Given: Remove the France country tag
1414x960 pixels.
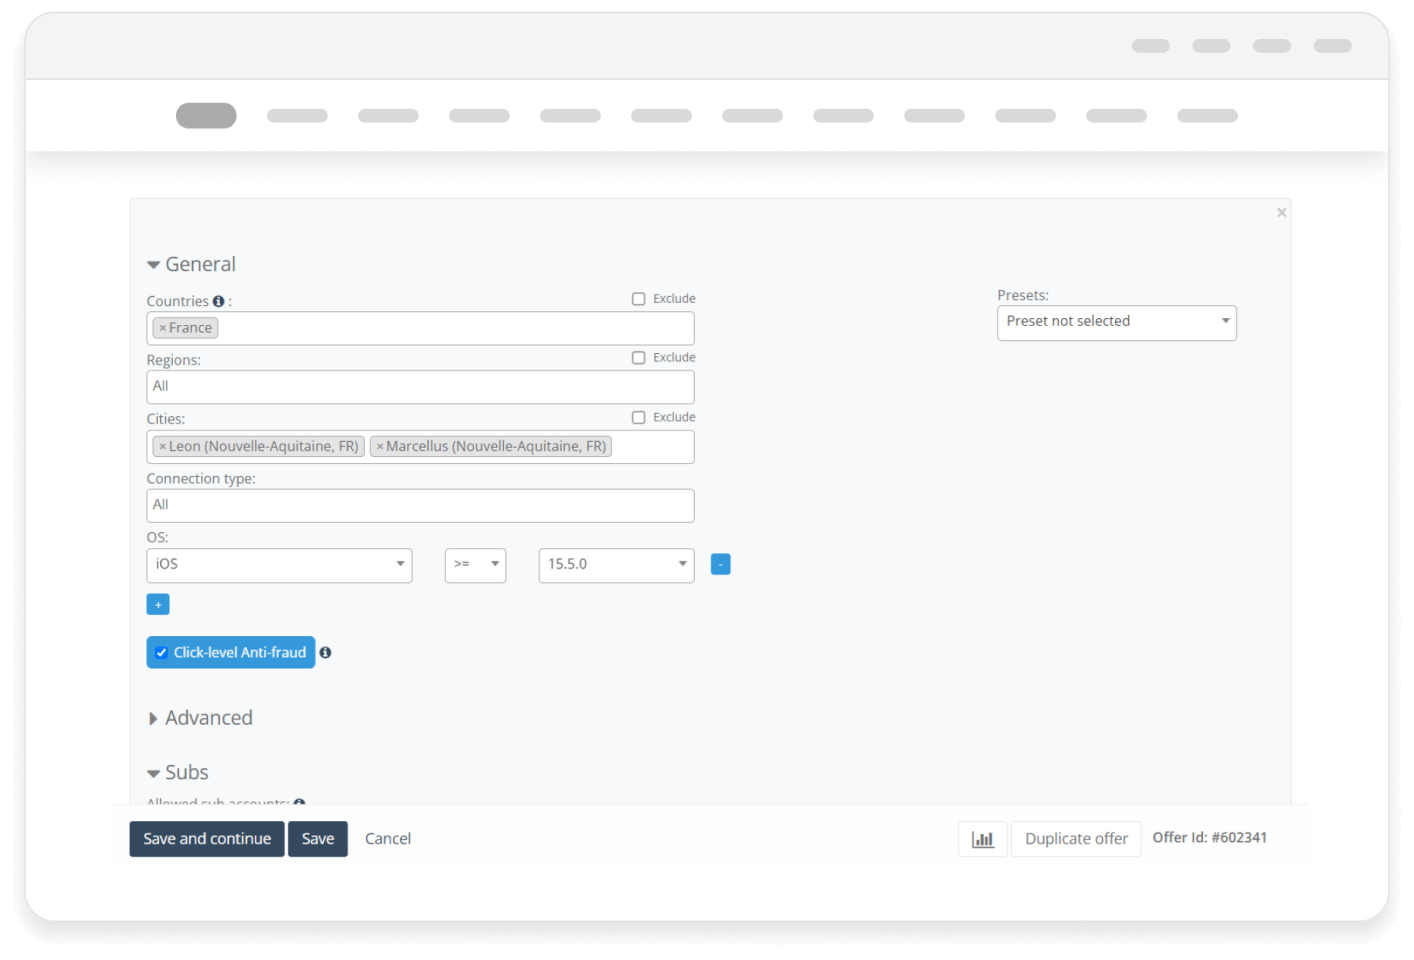Looking at the screenshot, I should (163, 328).
